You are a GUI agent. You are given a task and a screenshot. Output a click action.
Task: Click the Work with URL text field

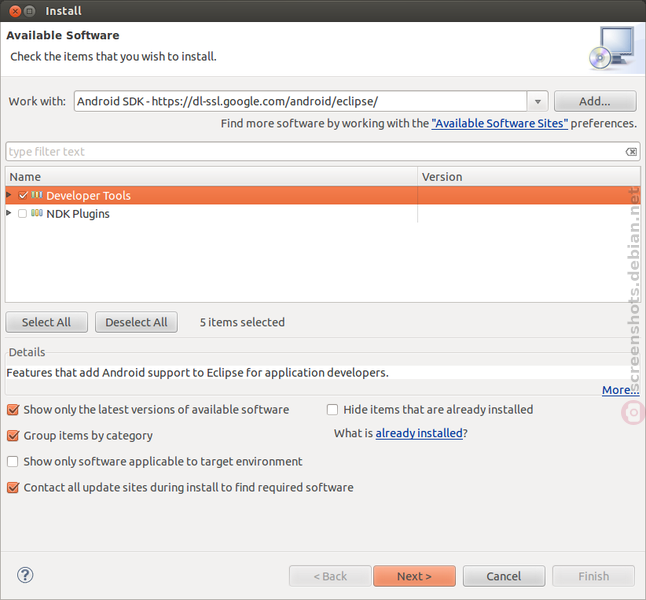click(301, 101)
